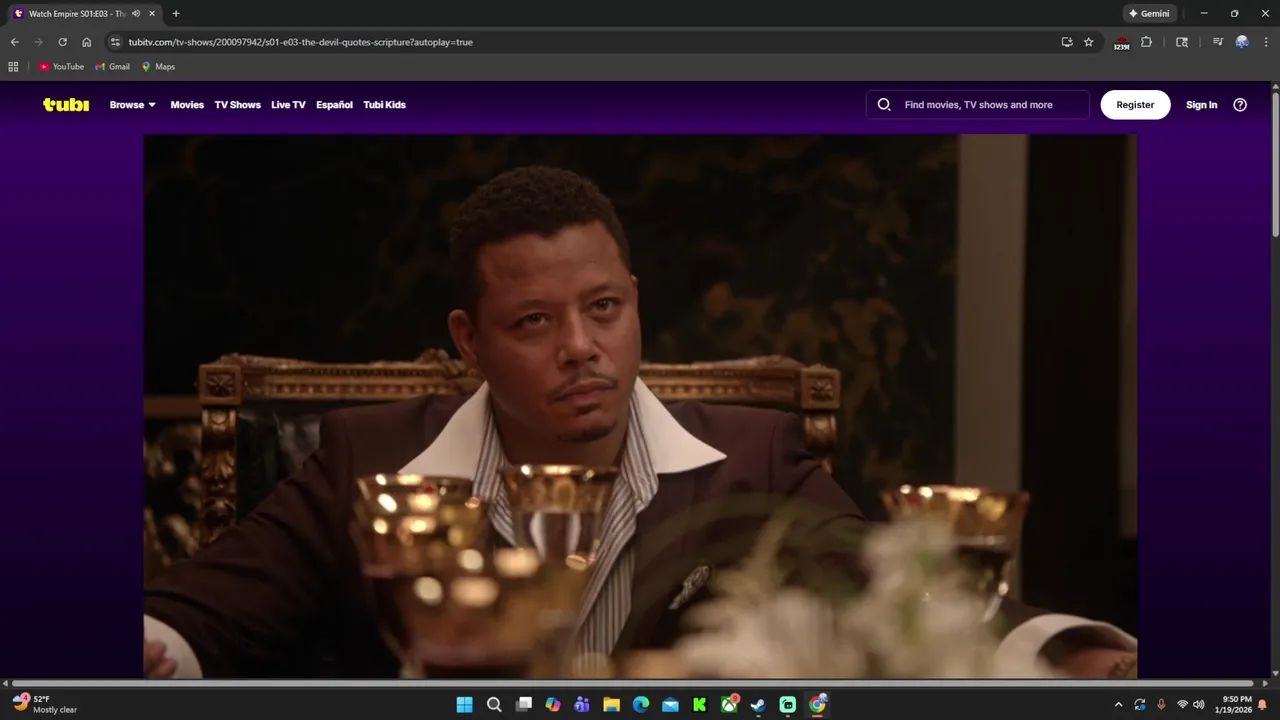Open the green K app on taskbar
The image size is (1280, 720).
point(700,704)
